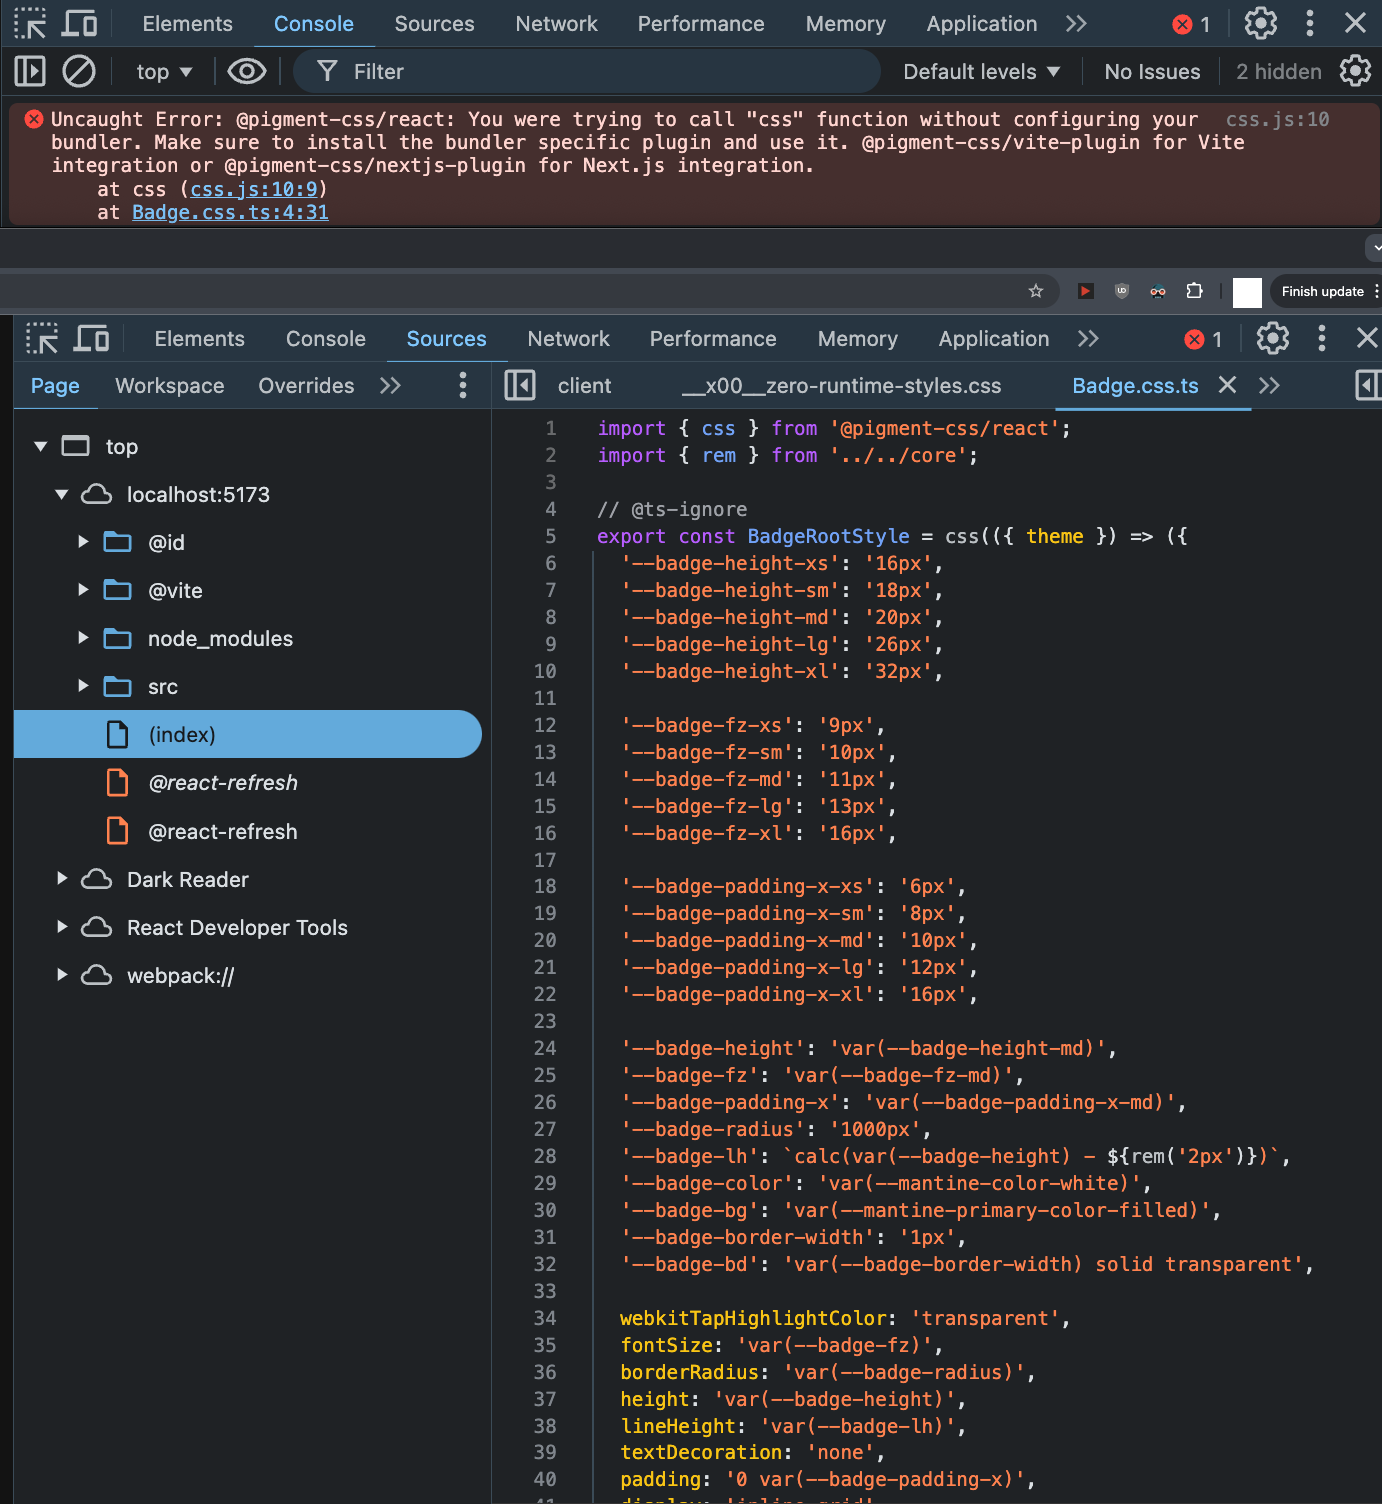Open Memory tab in top DevTools
This screenshot has height=1504, width=1382.
845,24
